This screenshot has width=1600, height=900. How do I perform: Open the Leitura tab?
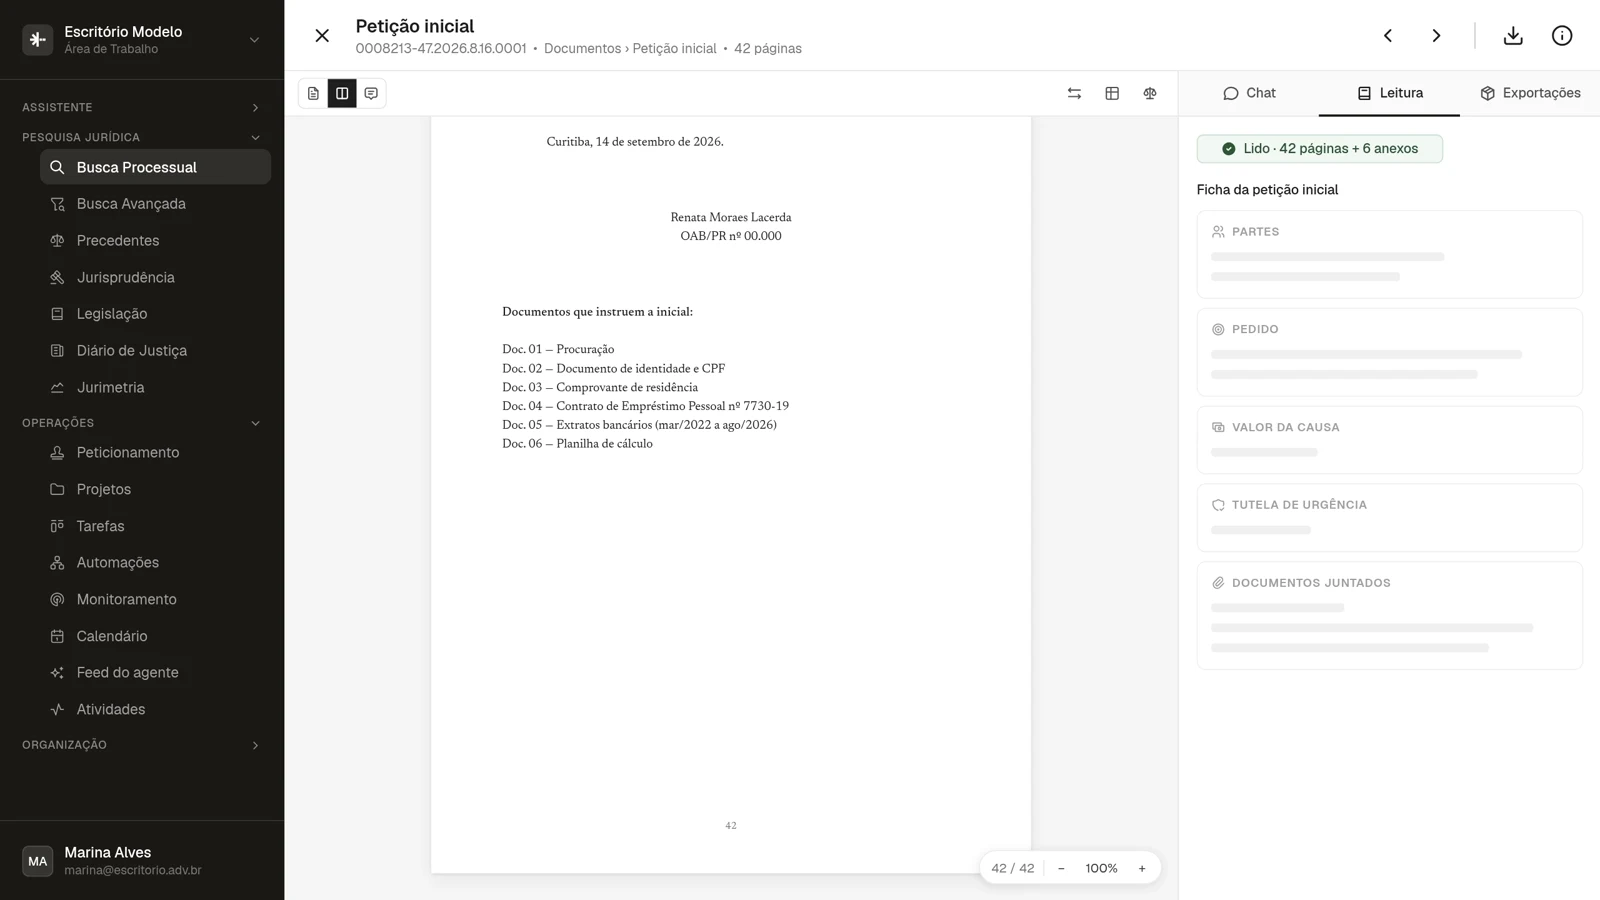pyautogui.click(x=1390, y=93)
